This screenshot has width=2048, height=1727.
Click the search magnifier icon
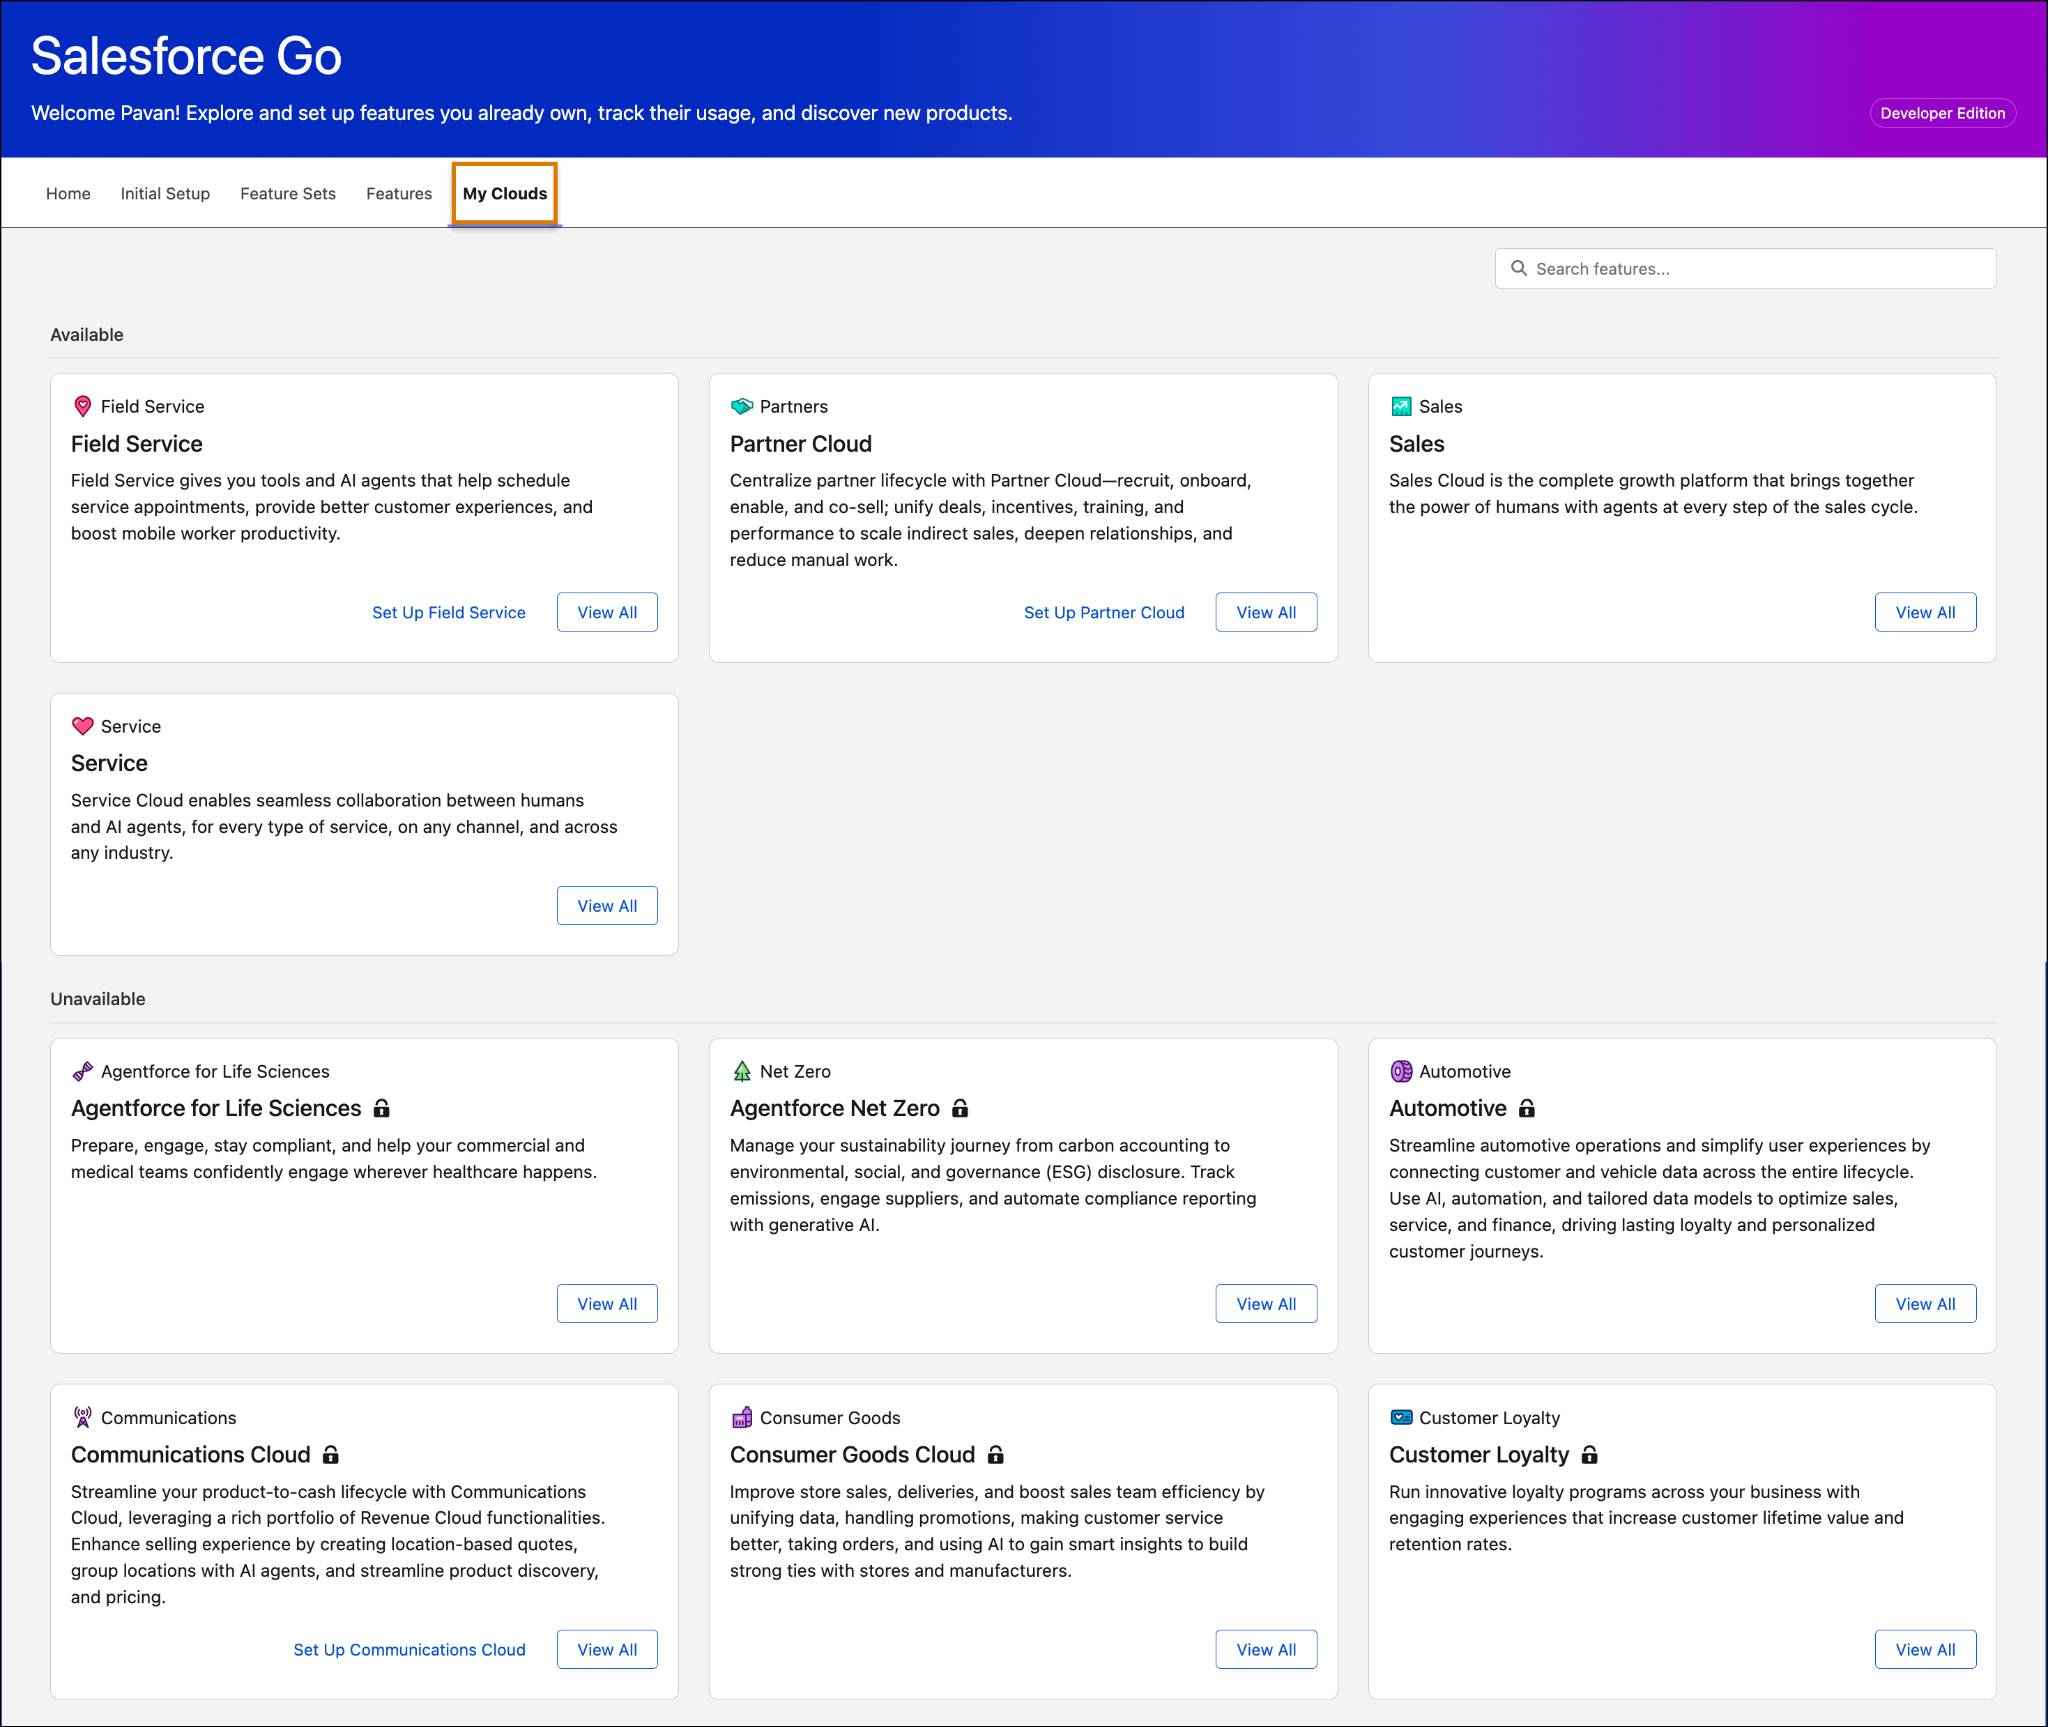(1519, 268)
